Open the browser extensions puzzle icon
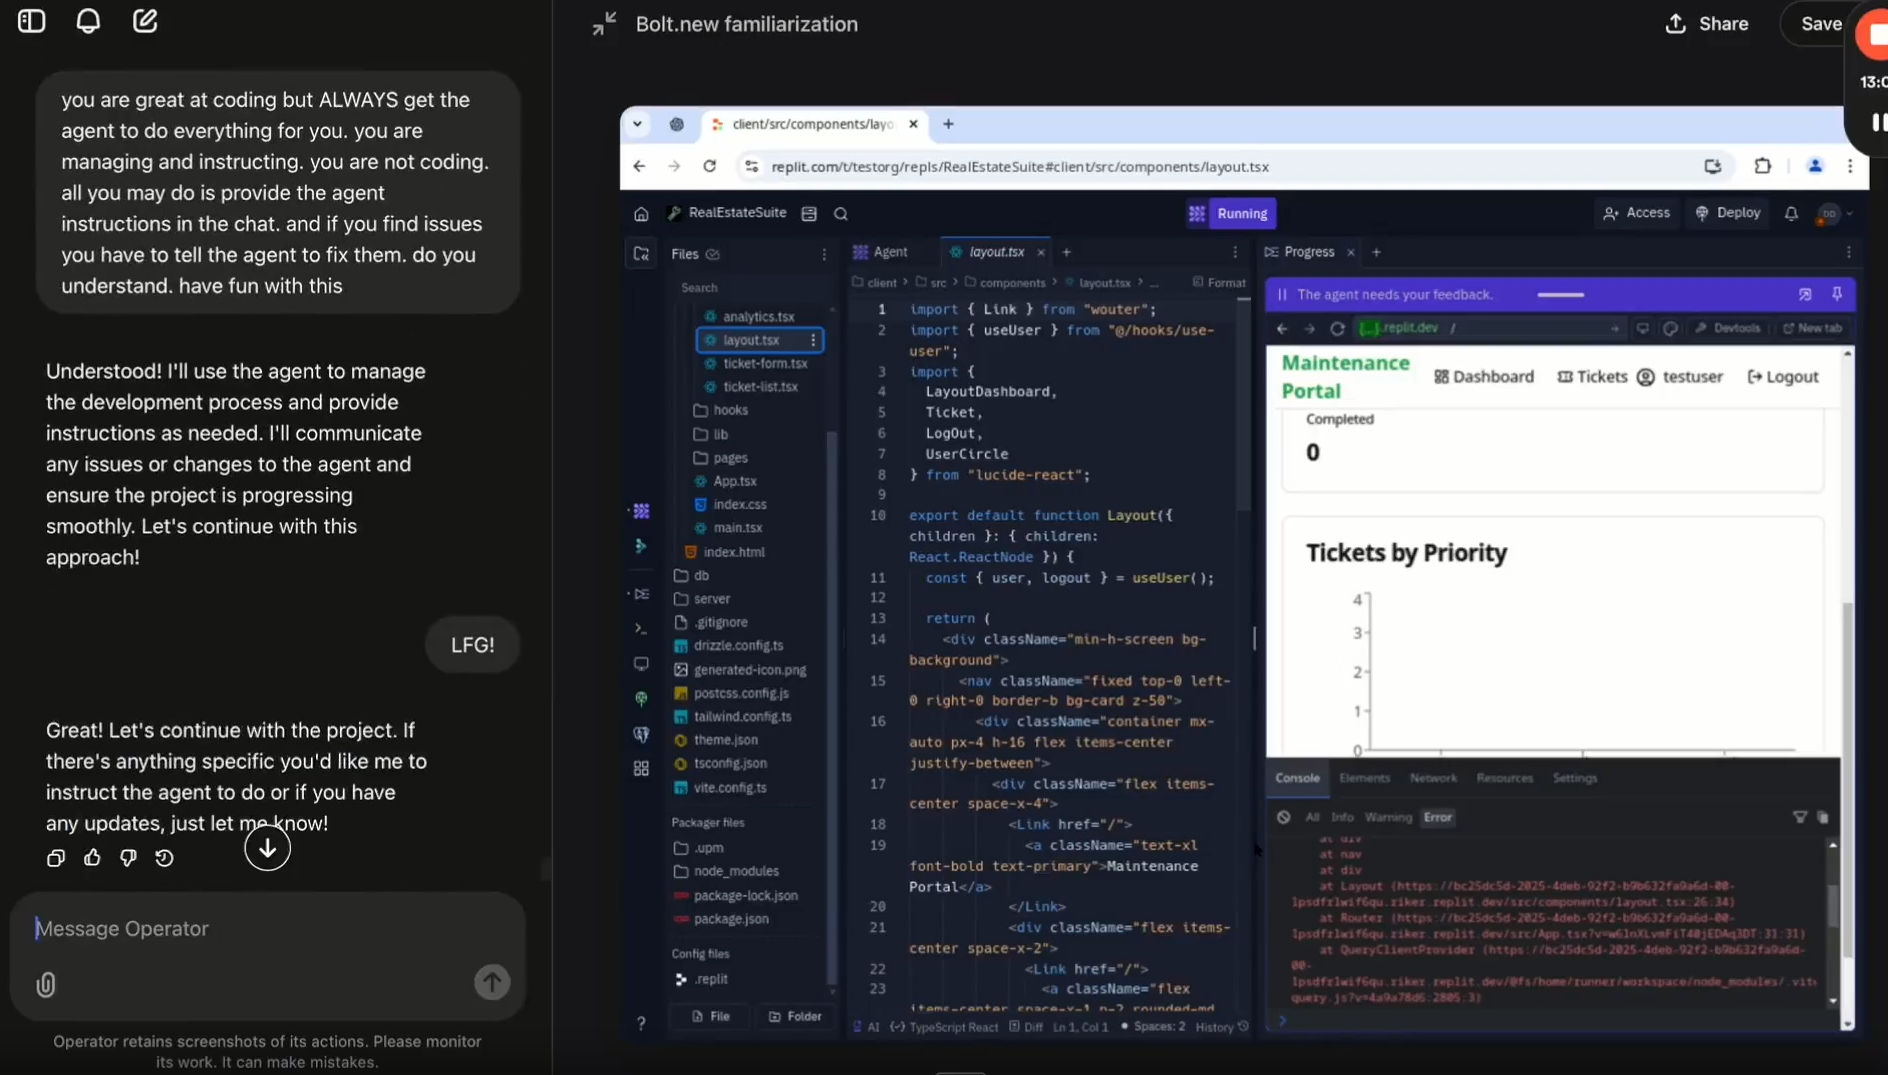Image resolution: width=1888 pixels, height=1075 pixels. [1762, 167]
